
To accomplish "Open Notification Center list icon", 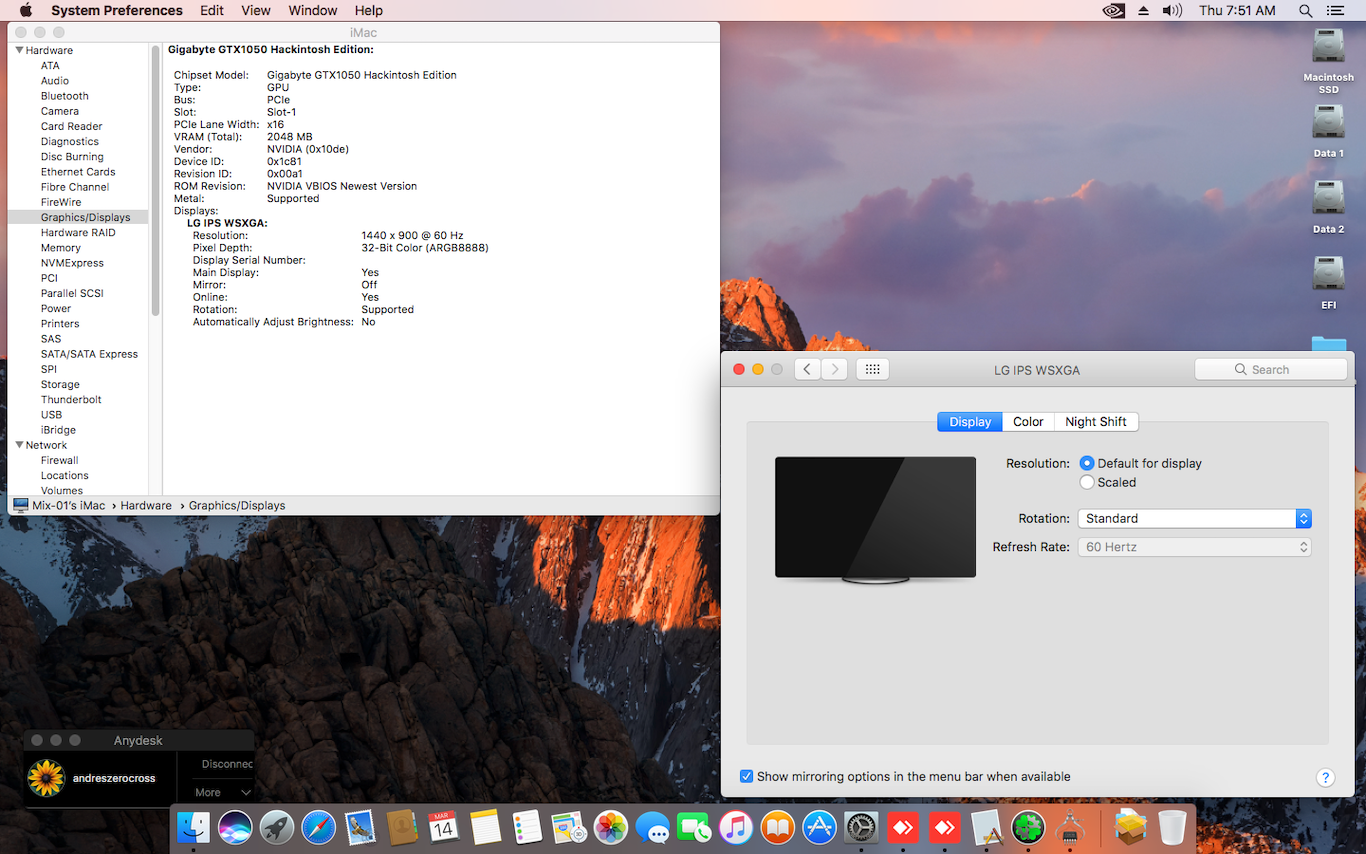I will [x=1335, y=11].
